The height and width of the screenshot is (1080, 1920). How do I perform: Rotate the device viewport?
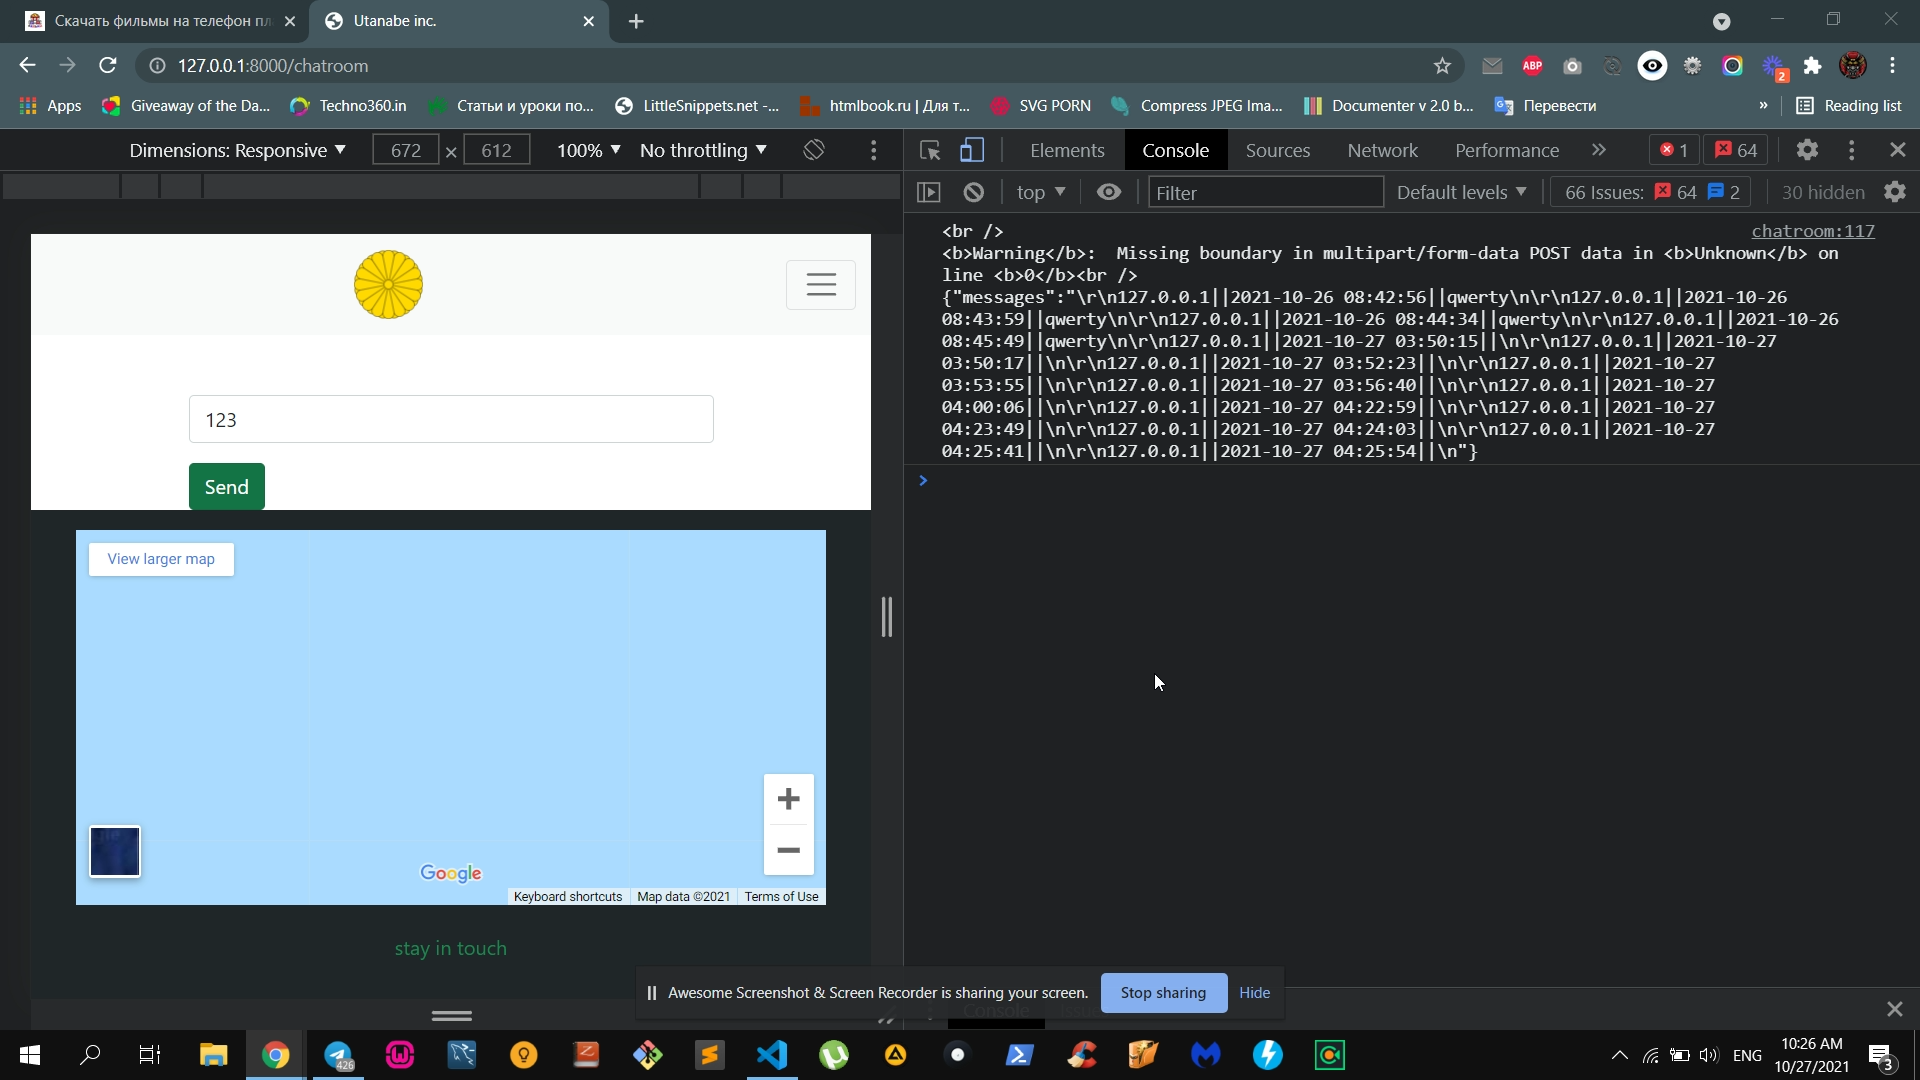point(814,150)
